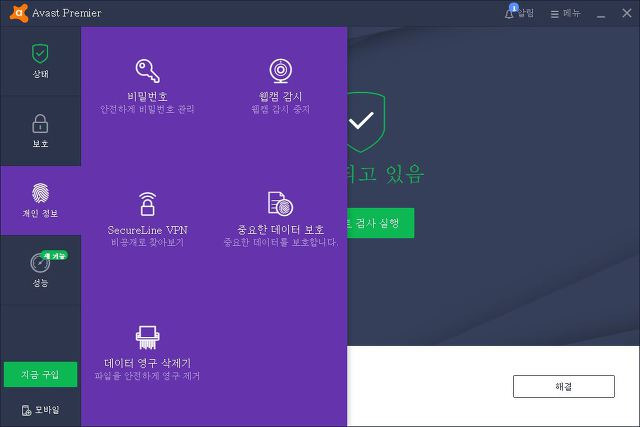Click the '비공개로 찾아보기' description text

(147, 242)
